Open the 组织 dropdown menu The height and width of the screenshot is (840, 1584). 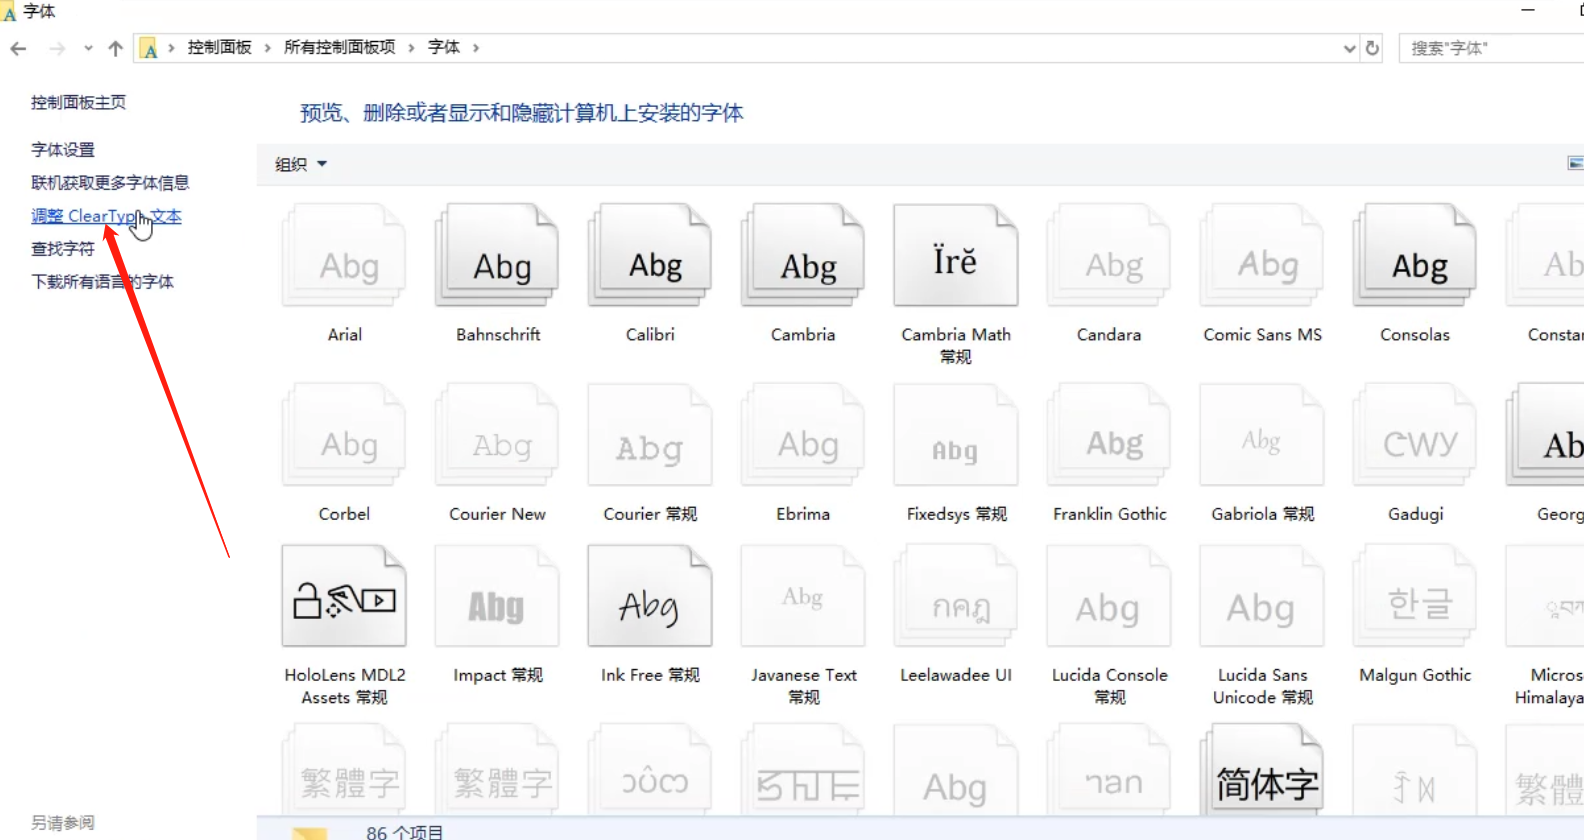(300, 164)
